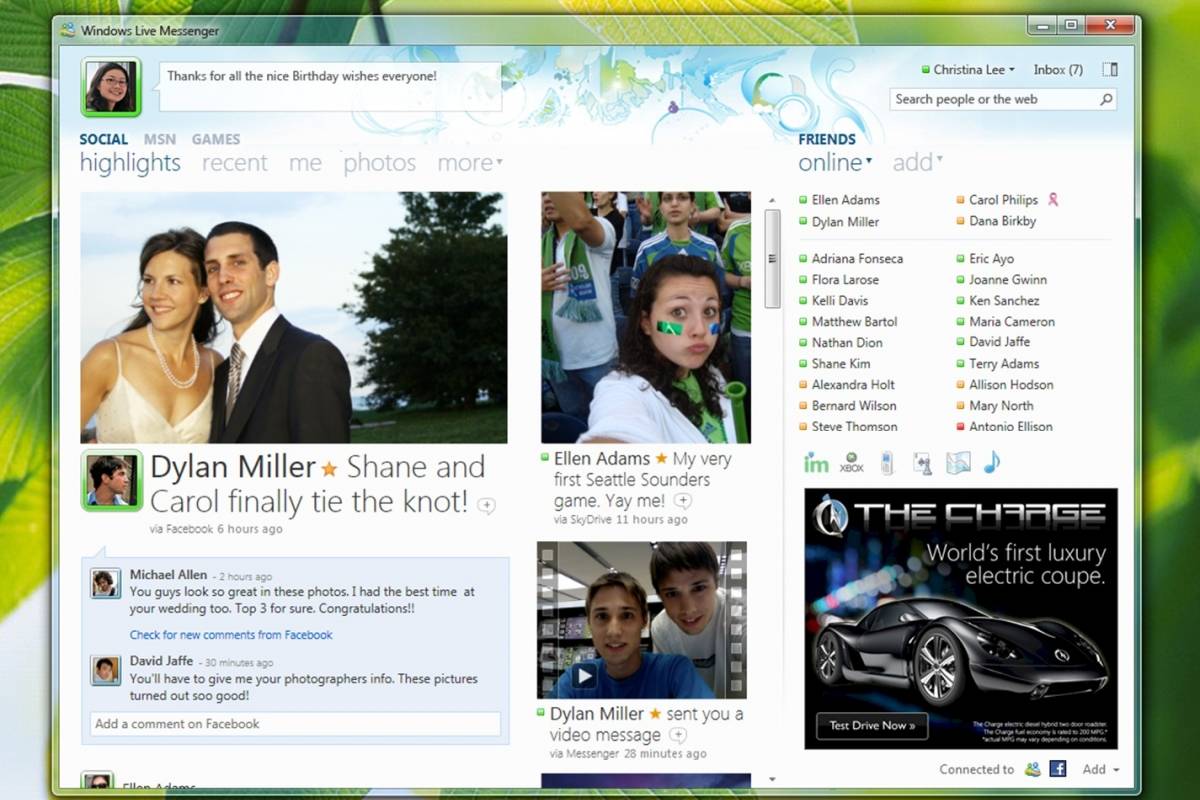Click the feed scroll-up arrow
The width and height of the screenshot is (1200, 800).
772,200
